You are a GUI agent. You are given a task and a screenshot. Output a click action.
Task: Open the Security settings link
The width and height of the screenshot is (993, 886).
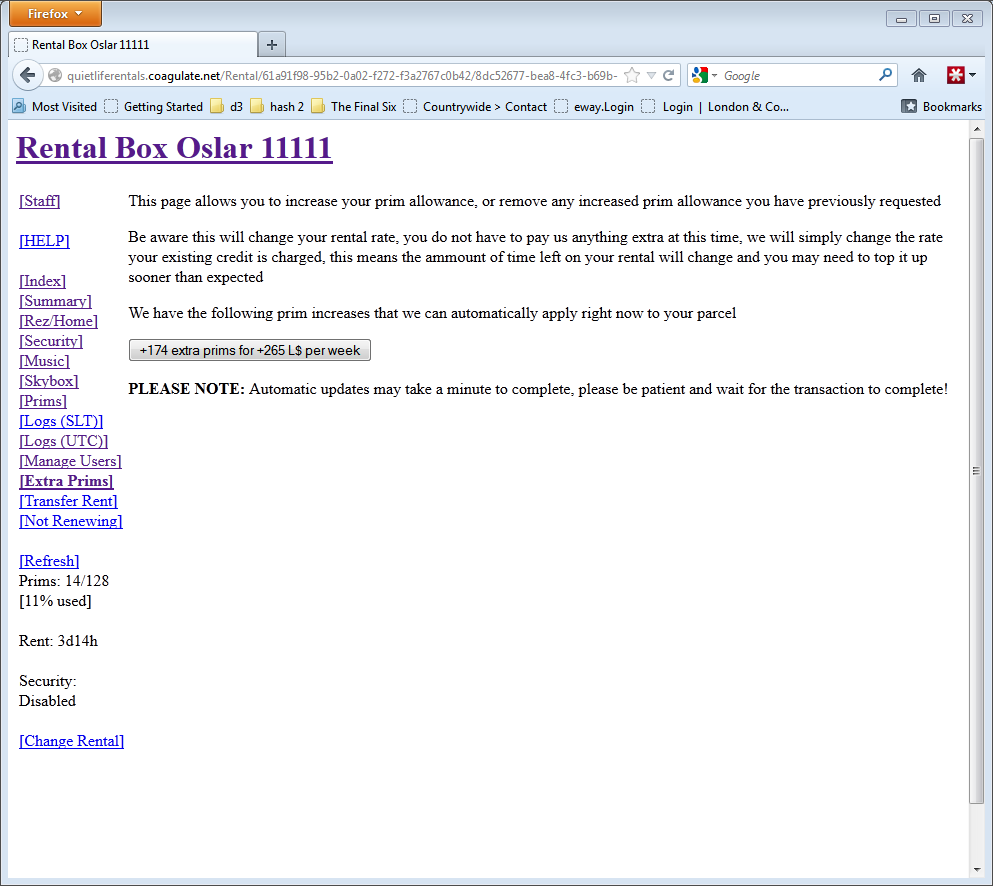coord(51,341)
